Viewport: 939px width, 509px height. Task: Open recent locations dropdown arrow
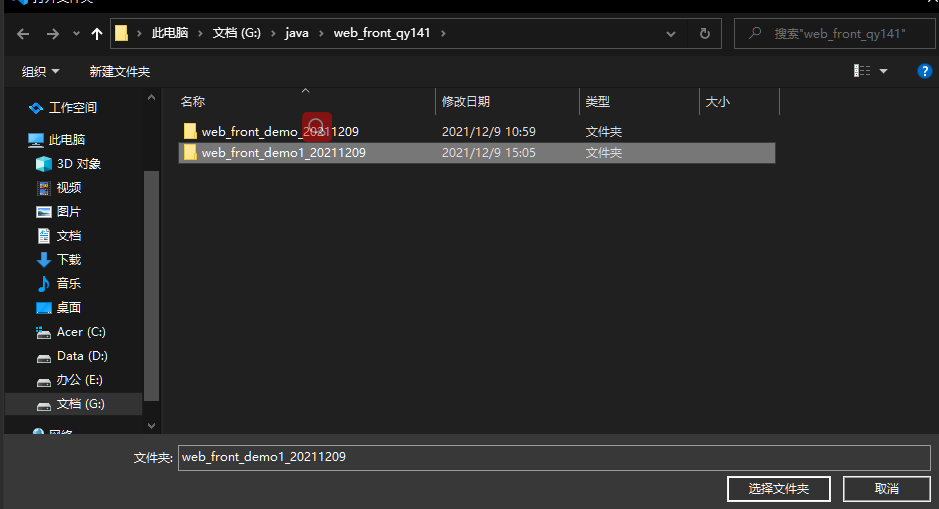pos(76,34)
